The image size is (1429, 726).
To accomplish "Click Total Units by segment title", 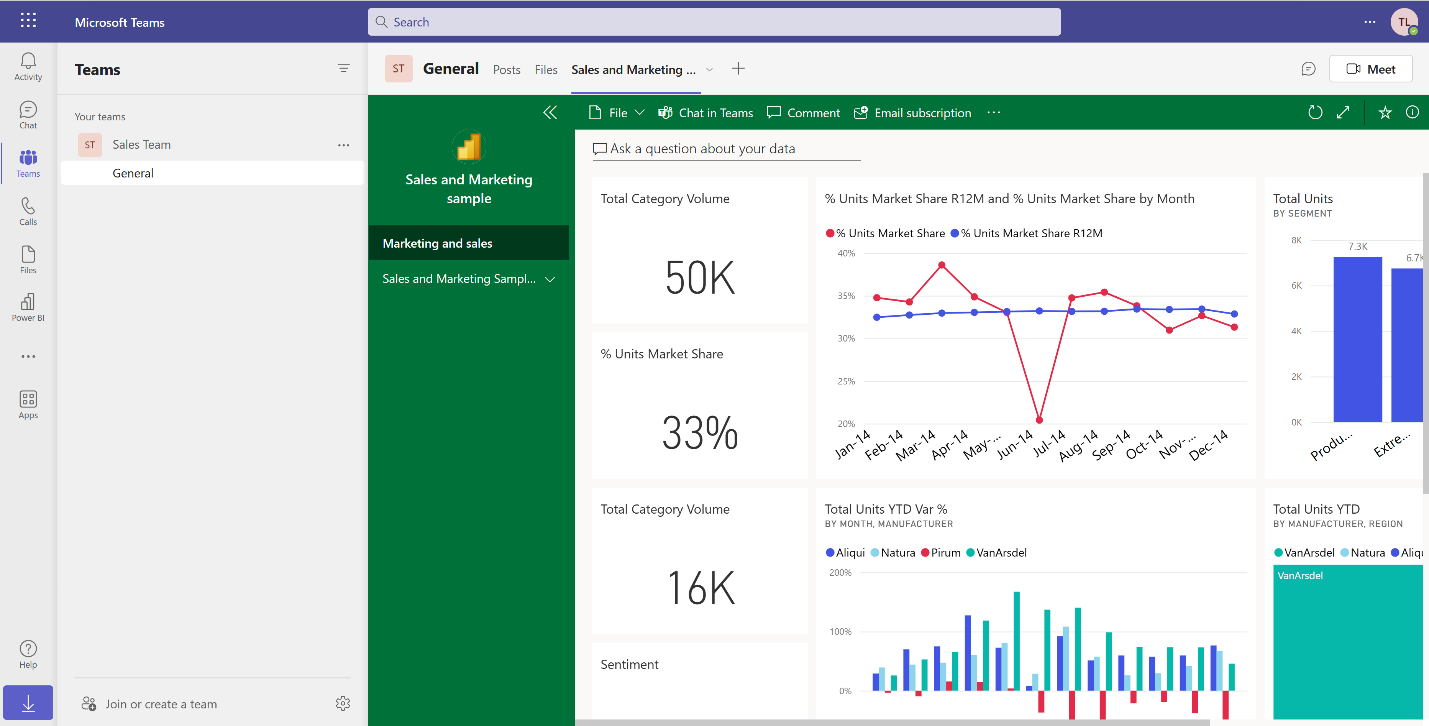I will 1303,199.
